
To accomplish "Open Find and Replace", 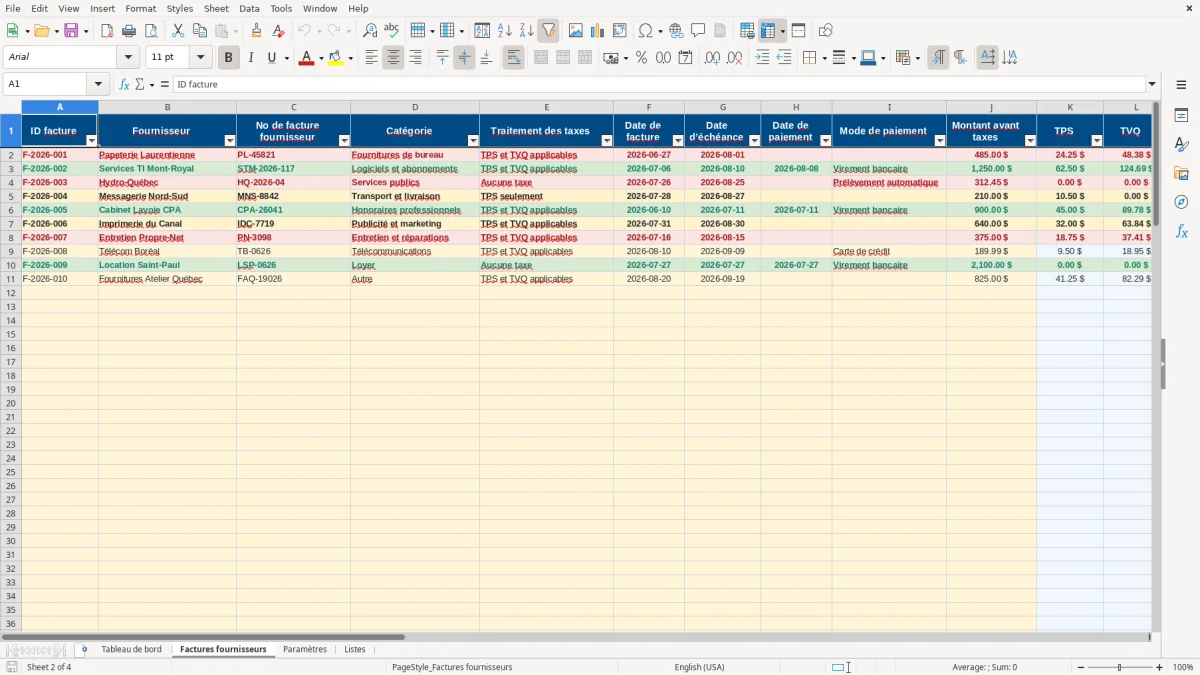I will click(370, 31).
